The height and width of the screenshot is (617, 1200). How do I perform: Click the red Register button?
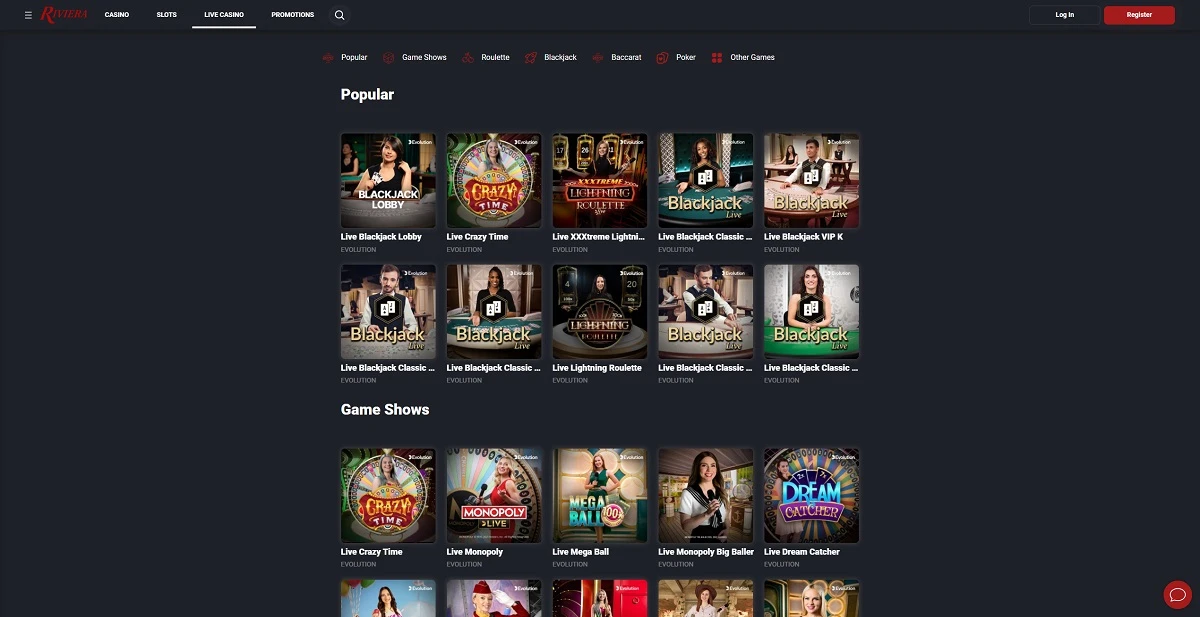click(1139, 15)
